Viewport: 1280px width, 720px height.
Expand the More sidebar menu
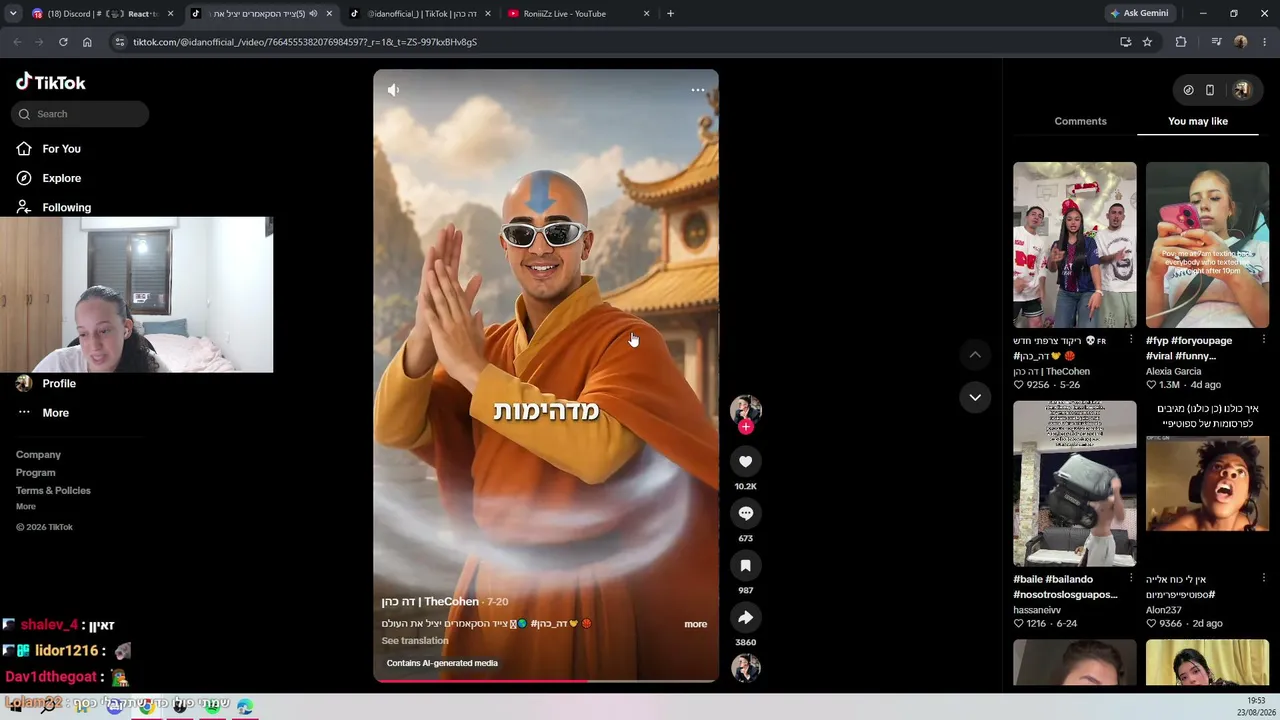[44, 413]
